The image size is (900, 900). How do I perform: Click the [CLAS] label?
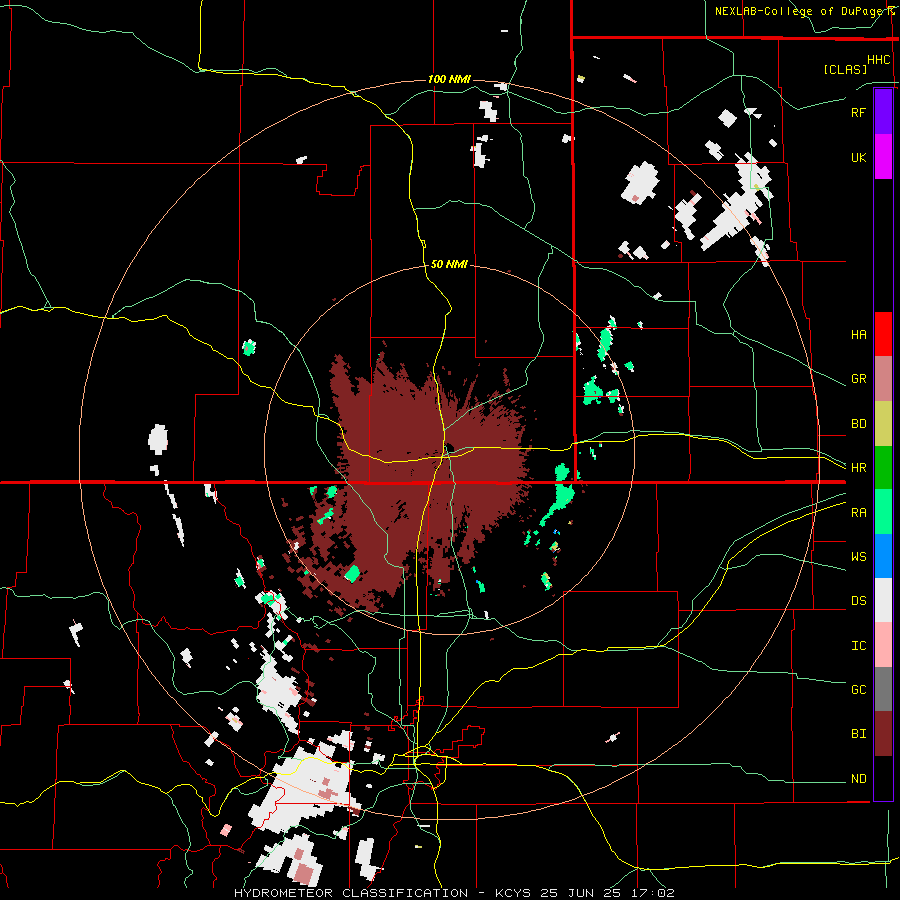[845, 69]
